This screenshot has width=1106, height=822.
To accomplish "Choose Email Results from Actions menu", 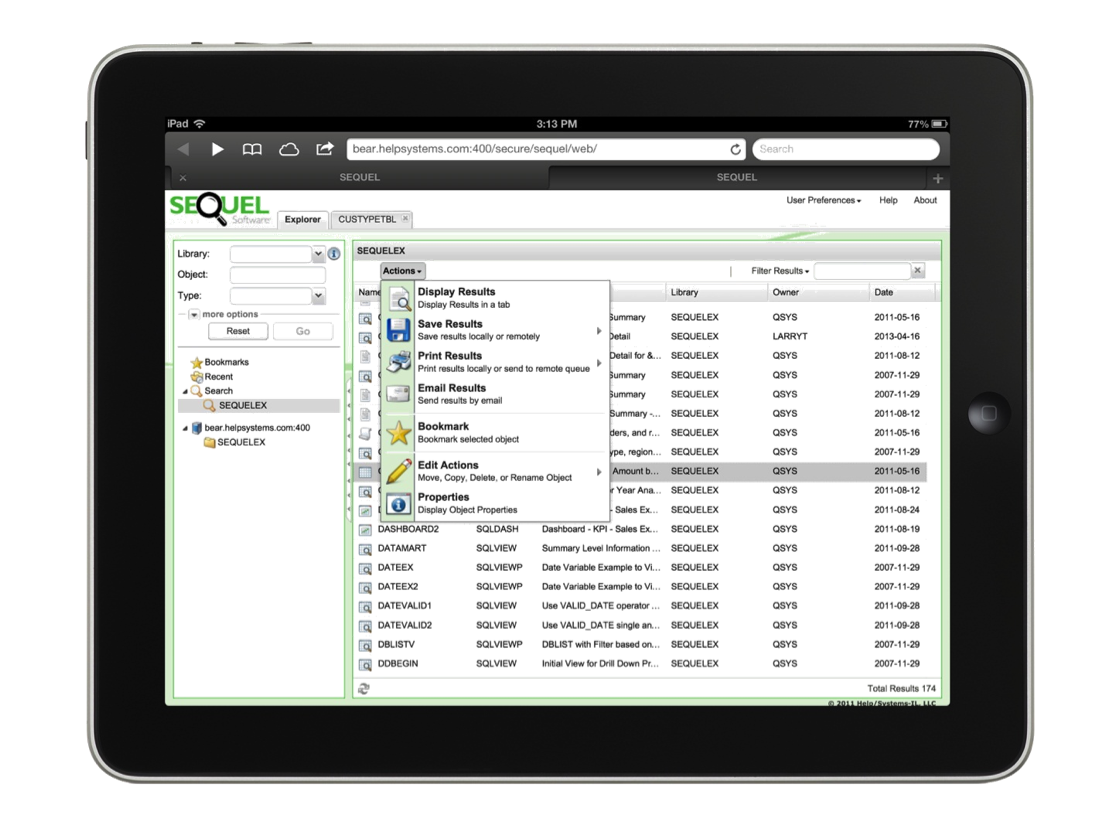I will click(496, 394).
